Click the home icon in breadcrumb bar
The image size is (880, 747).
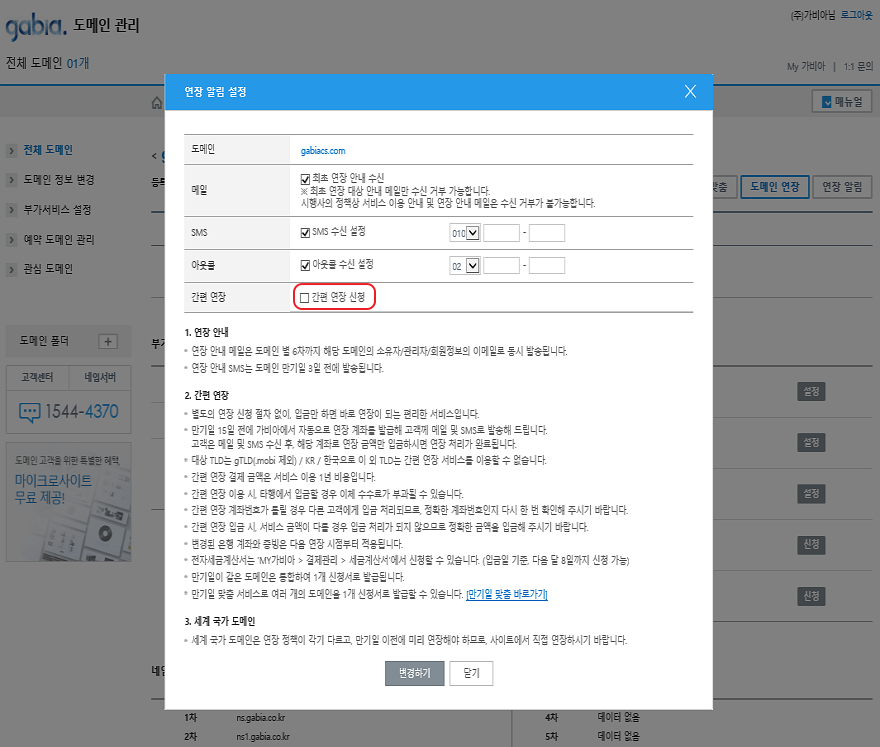click(x=157, y=103)
